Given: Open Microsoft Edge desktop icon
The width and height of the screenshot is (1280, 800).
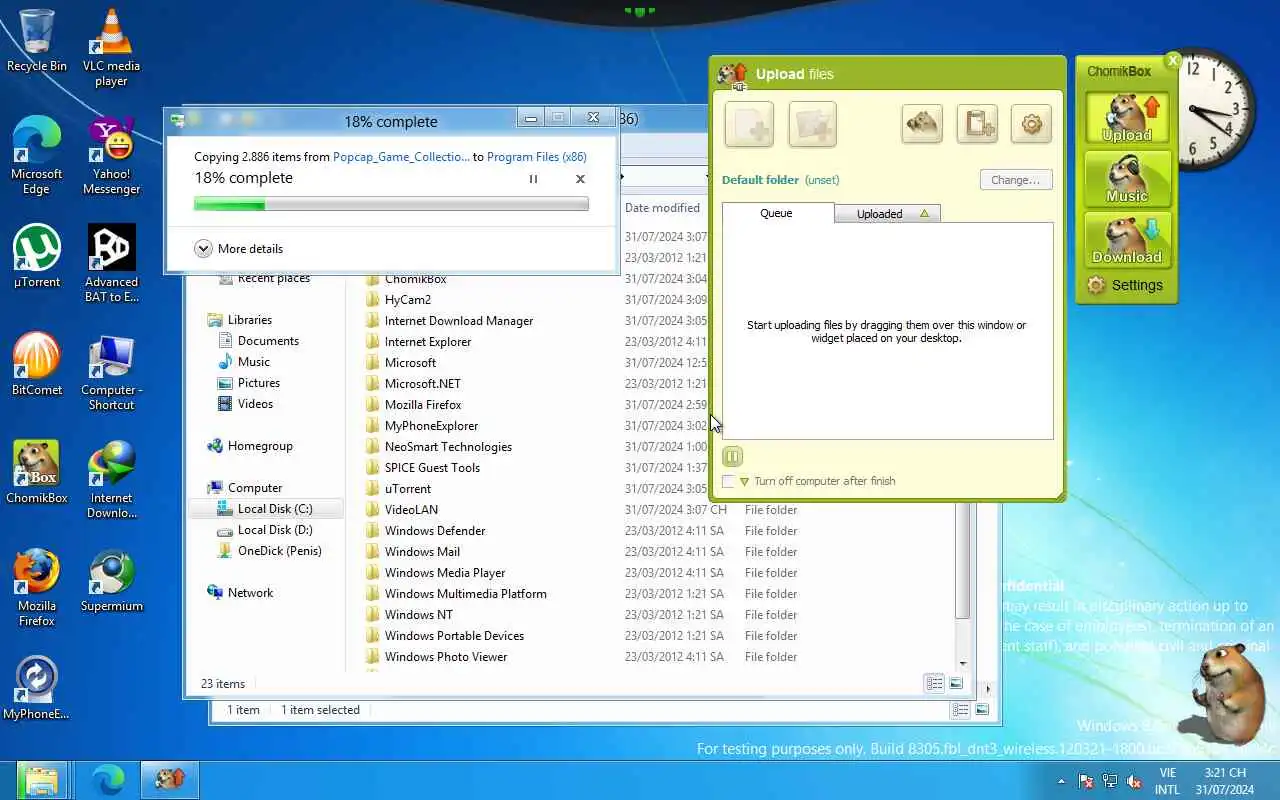Looking at the screenshot, I should point(37,157).
